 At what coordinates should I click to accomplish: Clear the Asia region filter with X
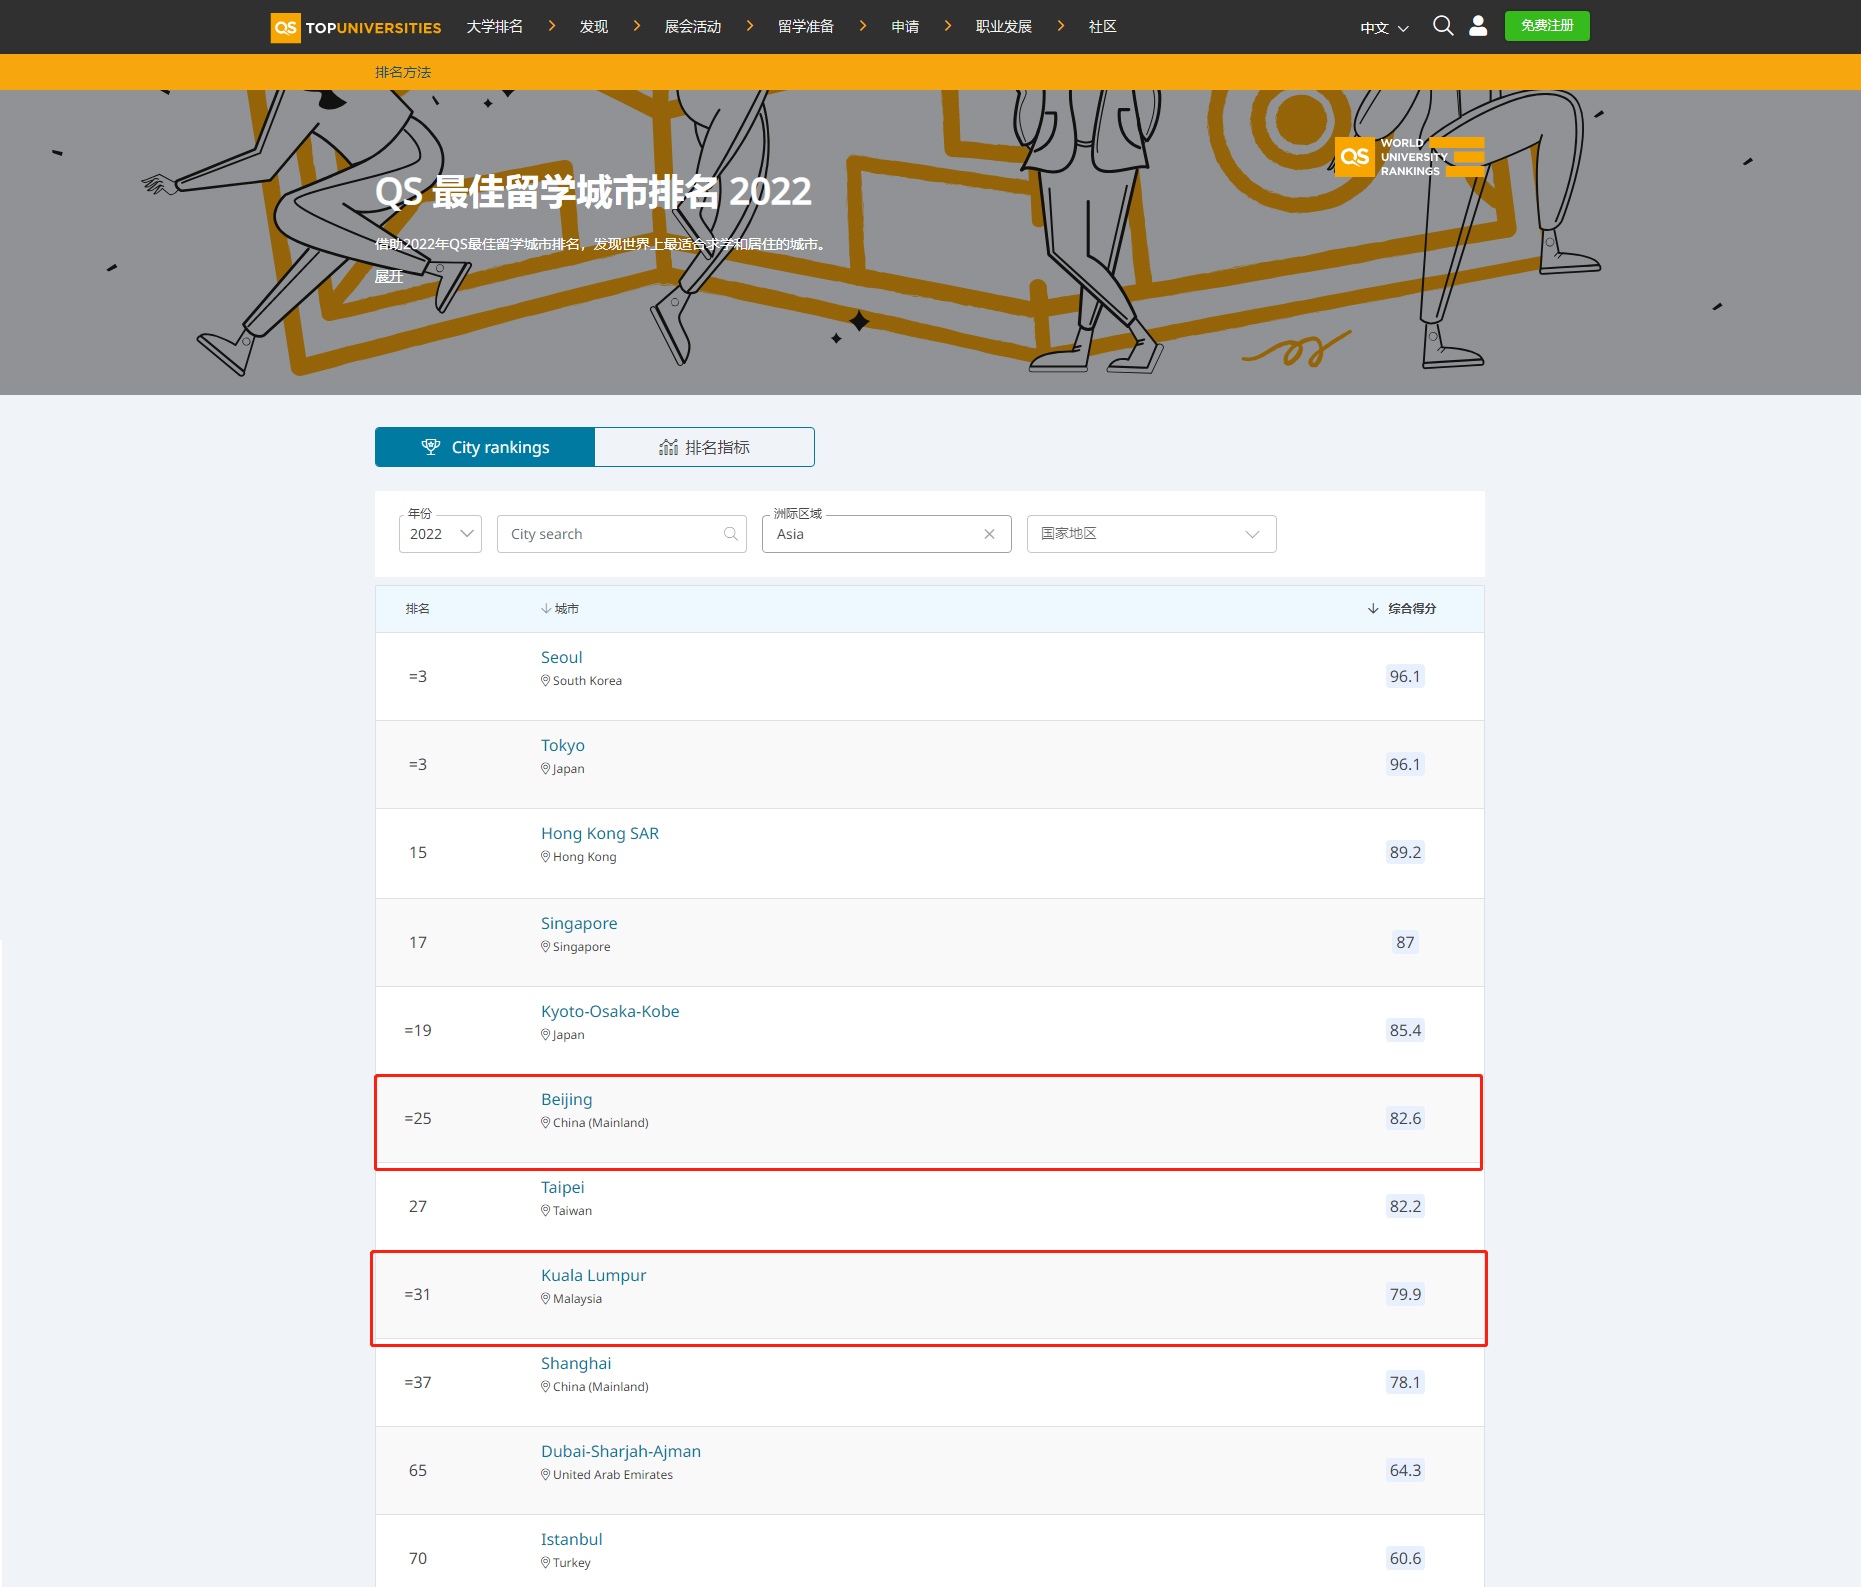[x=989, y=534]
